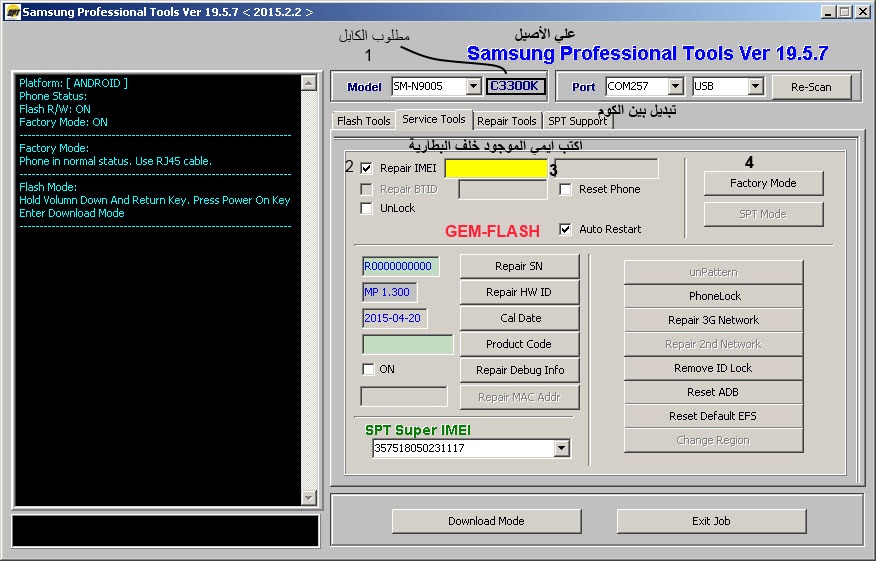Click the Exit Job button
The width and height of the screenshot is (876, 561).
point(711,521)
